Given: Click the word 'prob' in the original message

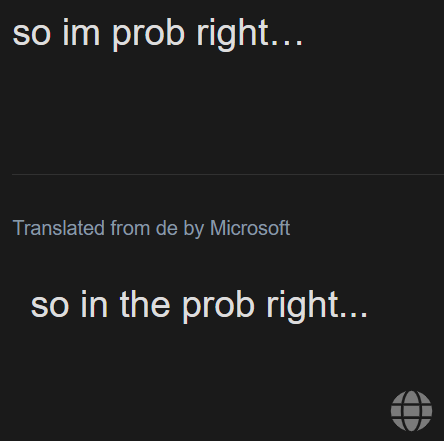Looking at the screenshot, I should pyautogui.click(x=148, y=35).
